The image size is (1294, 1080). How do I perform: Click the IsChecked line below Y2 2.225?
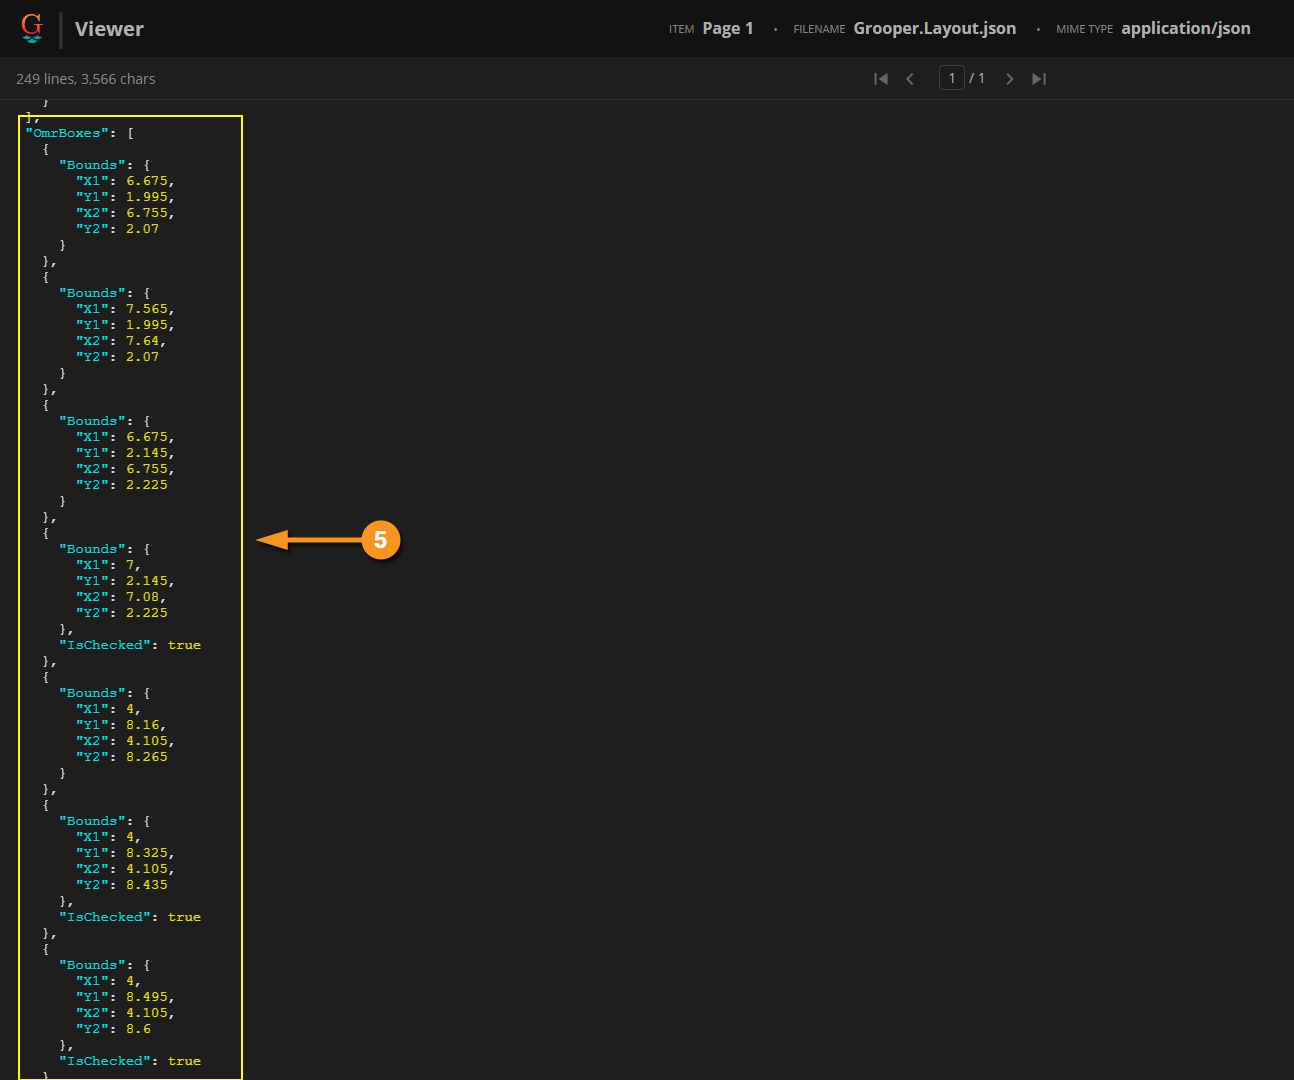point(130,645)
